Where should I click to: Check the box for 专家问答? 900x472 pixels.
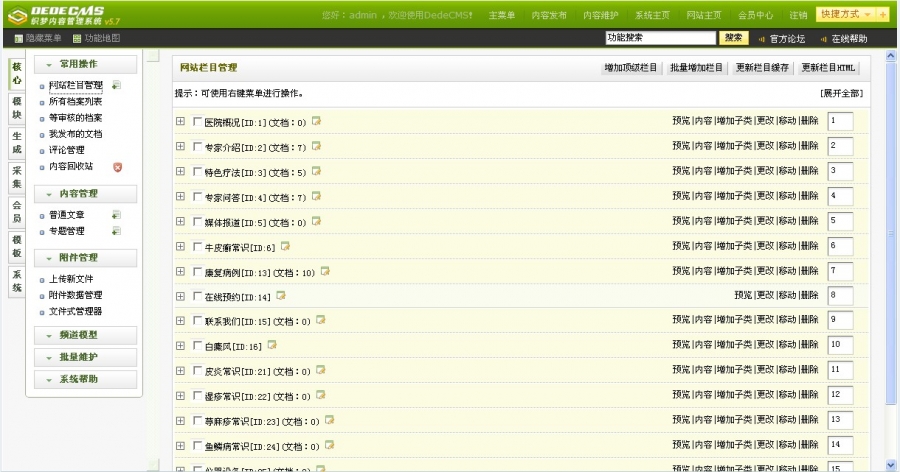(197, 197)
